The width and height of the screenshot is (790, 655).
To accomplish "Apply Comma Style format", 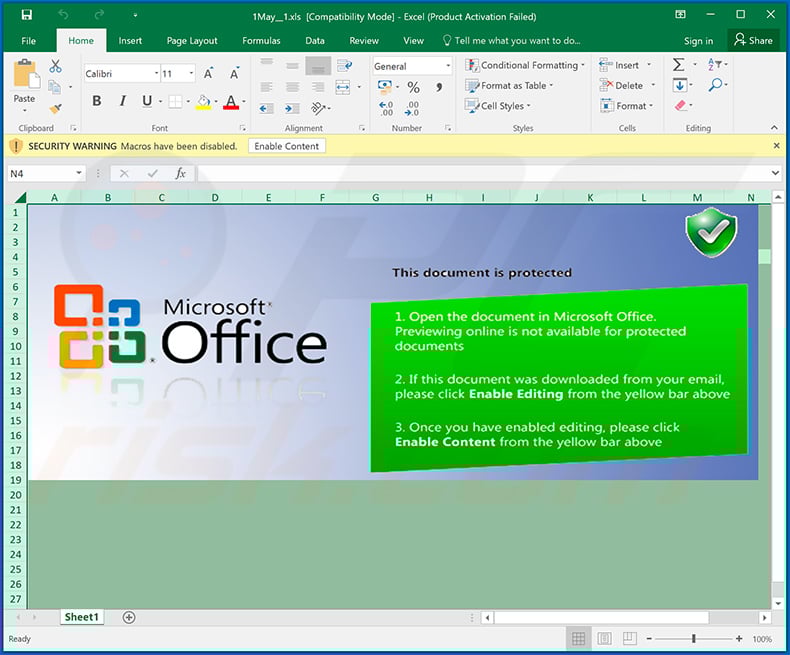I will pyautogui.click(x=439, y=87).
